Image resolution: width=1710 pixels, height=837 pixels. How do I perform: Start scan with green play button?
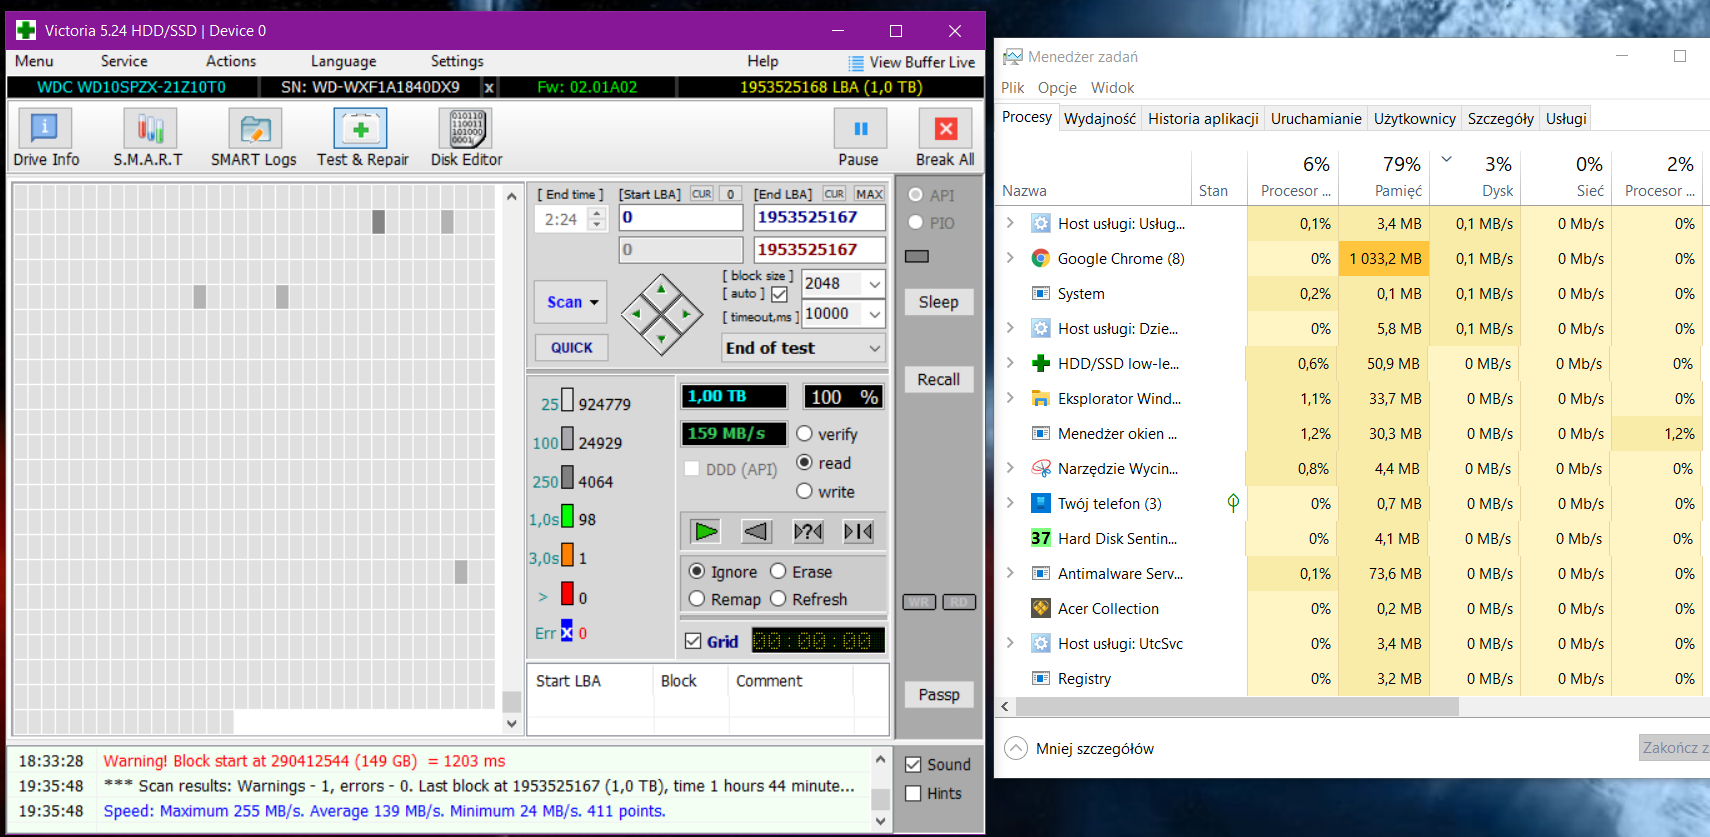pos(706,531)
